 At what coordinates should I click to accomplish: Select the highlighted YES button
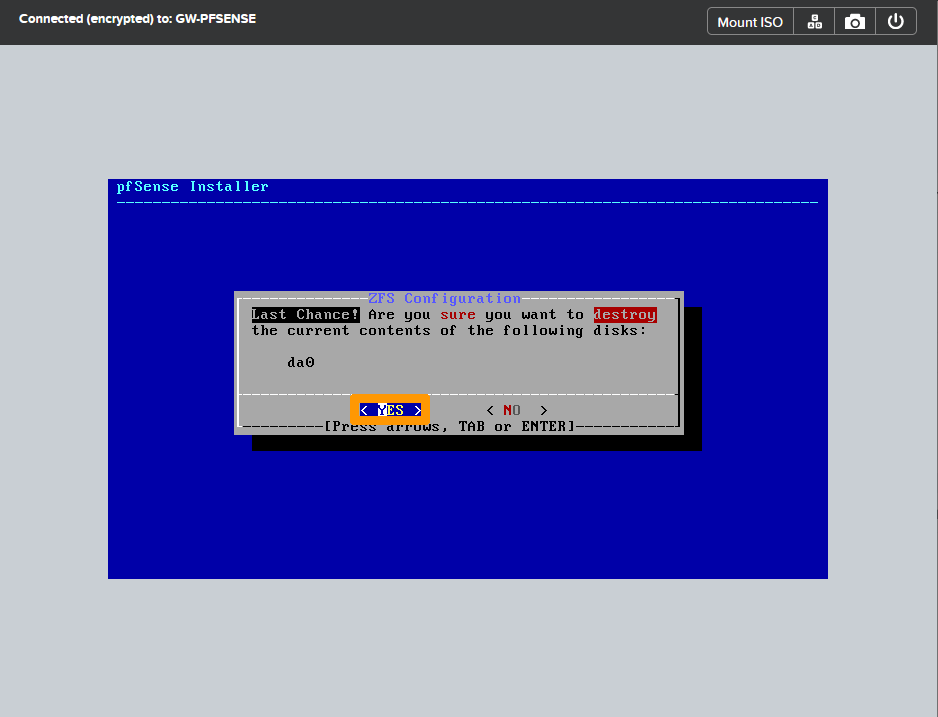[x=389, y=409]
